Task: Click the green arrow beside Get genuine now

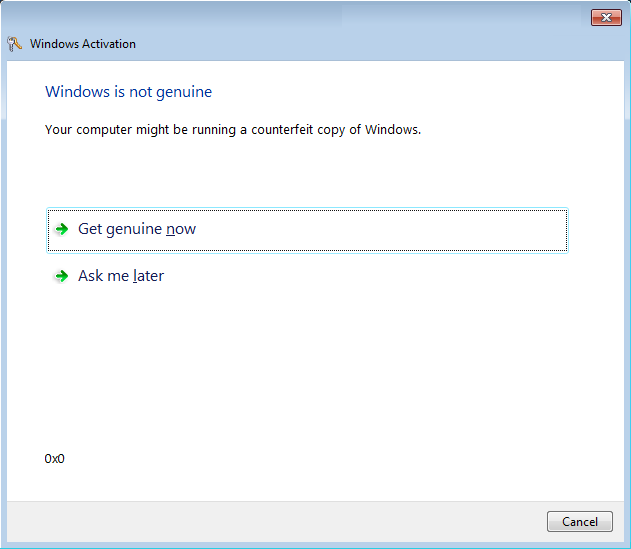Action: [62, 229]
